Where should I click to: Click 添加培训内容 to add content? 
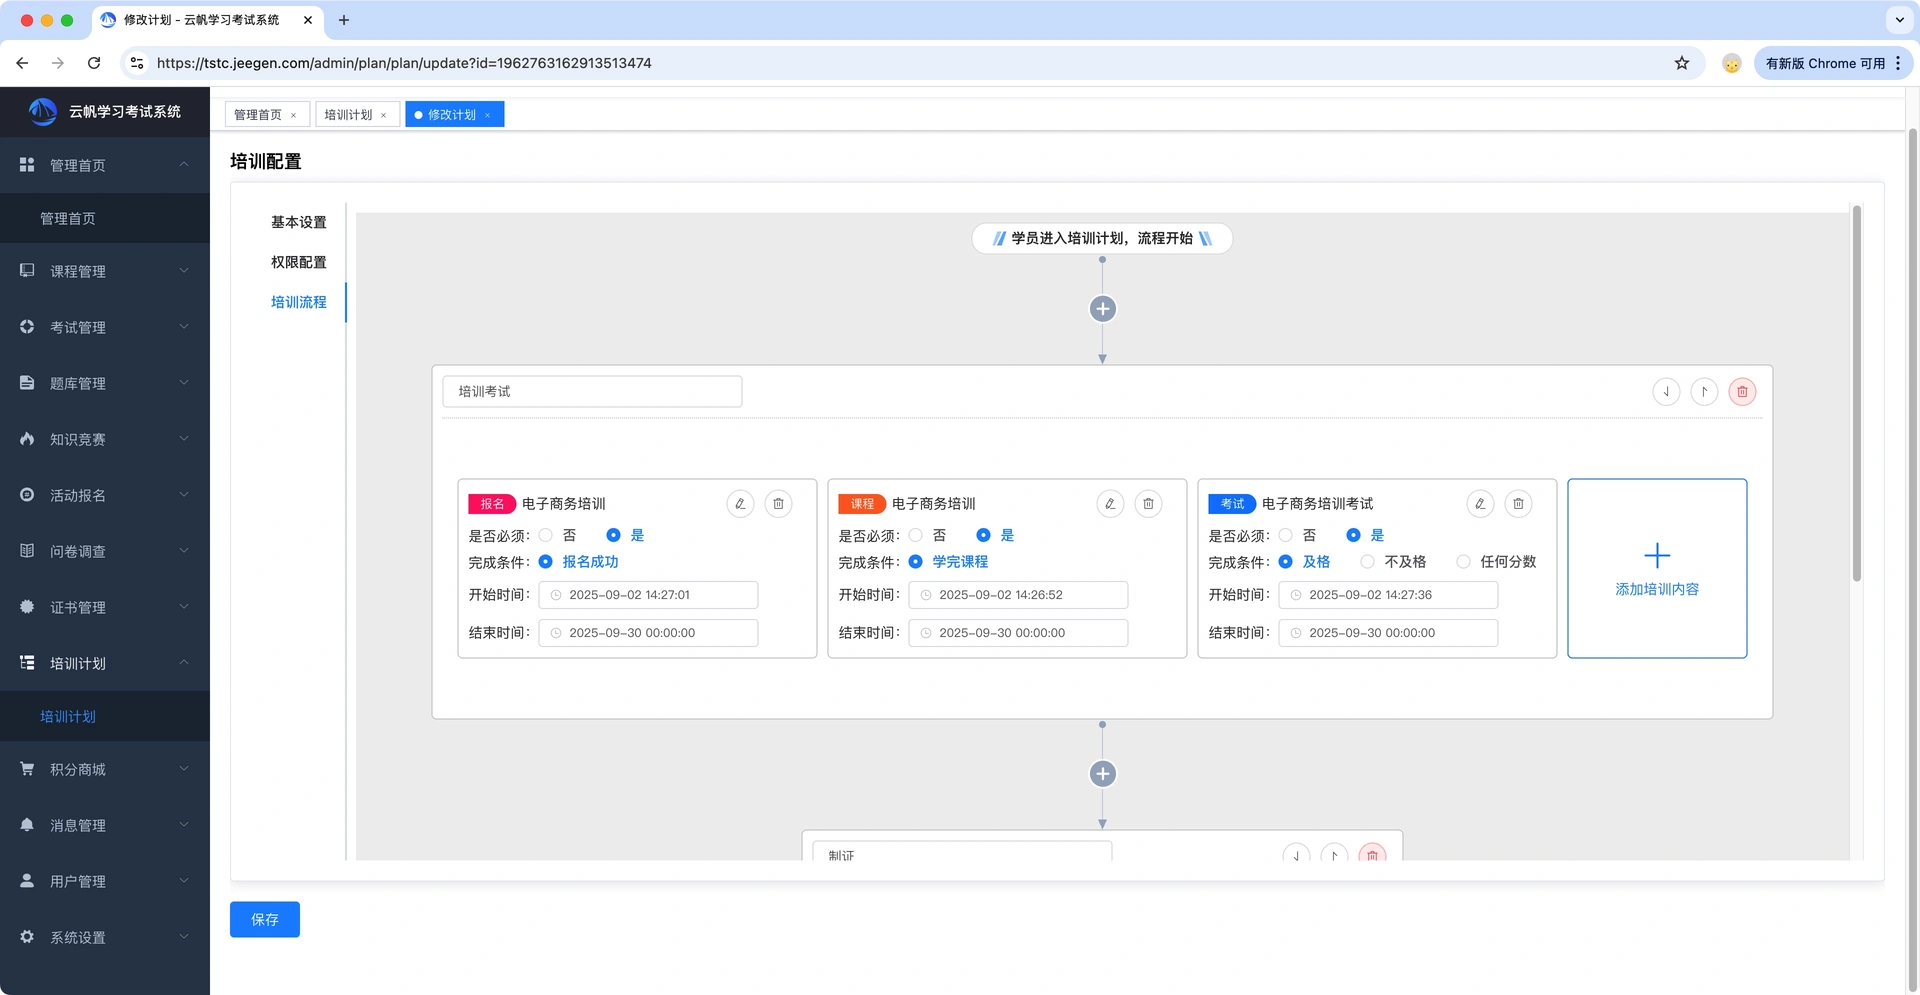1657,568
